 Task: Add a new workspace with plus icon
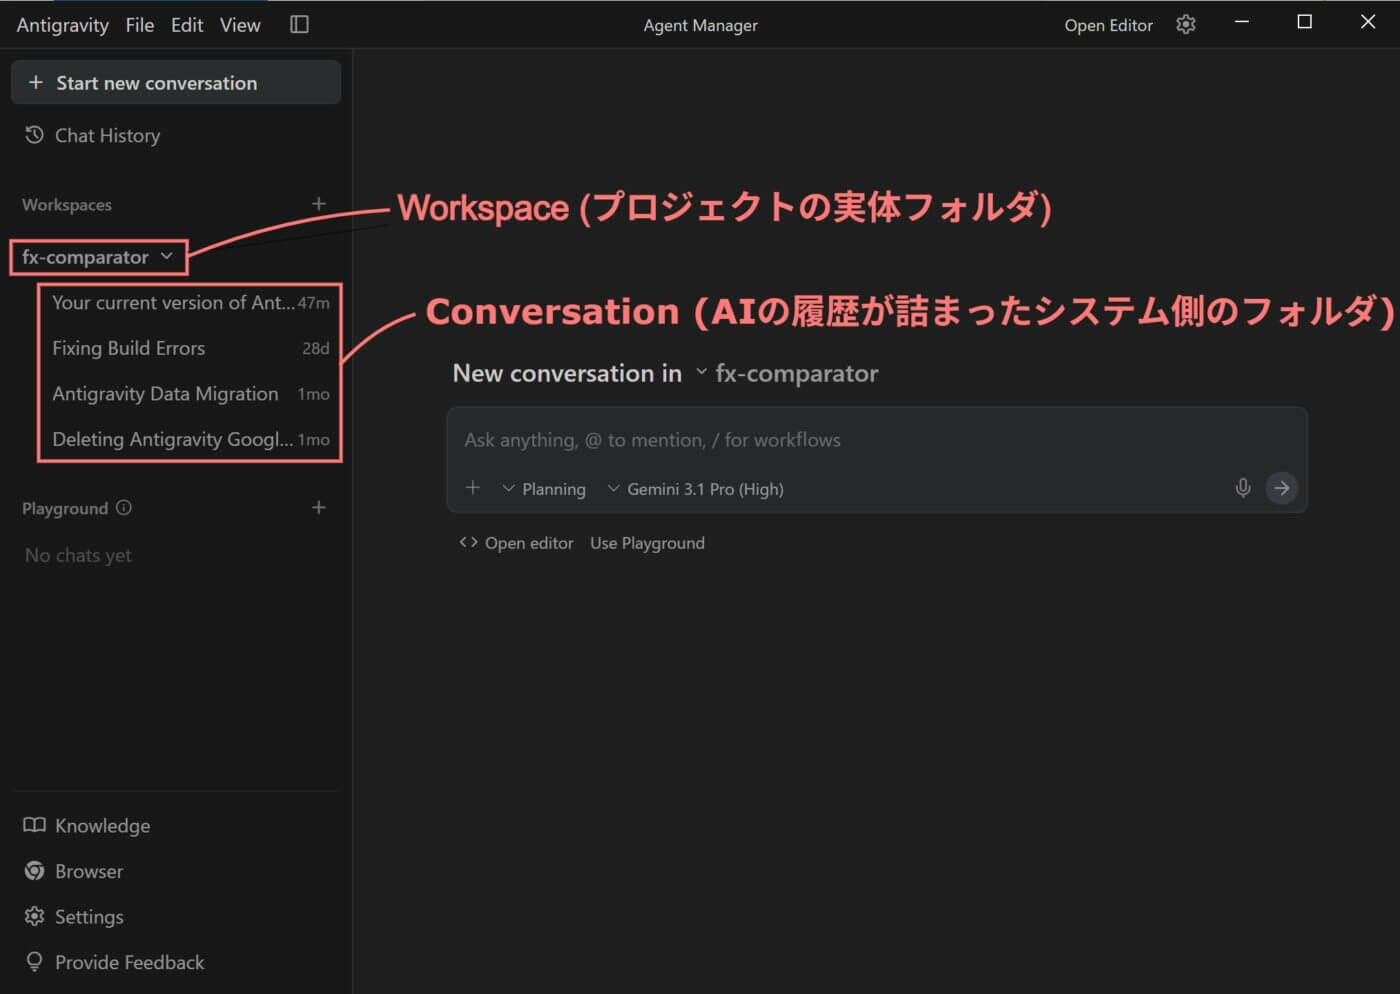click(319, 204)
